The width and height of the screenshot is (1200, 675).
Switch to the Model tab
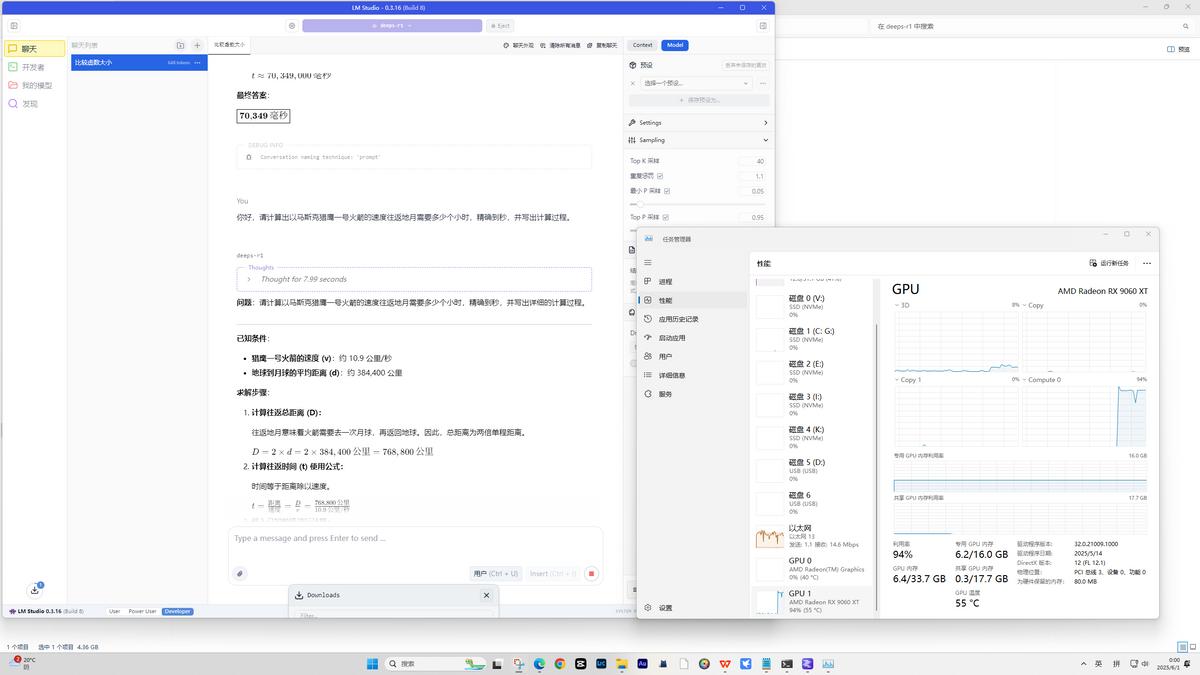coord(675,45)
